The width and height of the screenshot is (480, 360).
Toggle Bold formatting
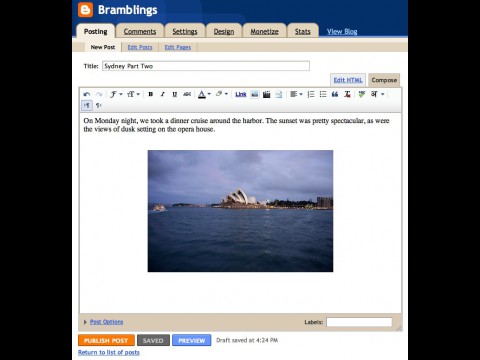[150, 94]
